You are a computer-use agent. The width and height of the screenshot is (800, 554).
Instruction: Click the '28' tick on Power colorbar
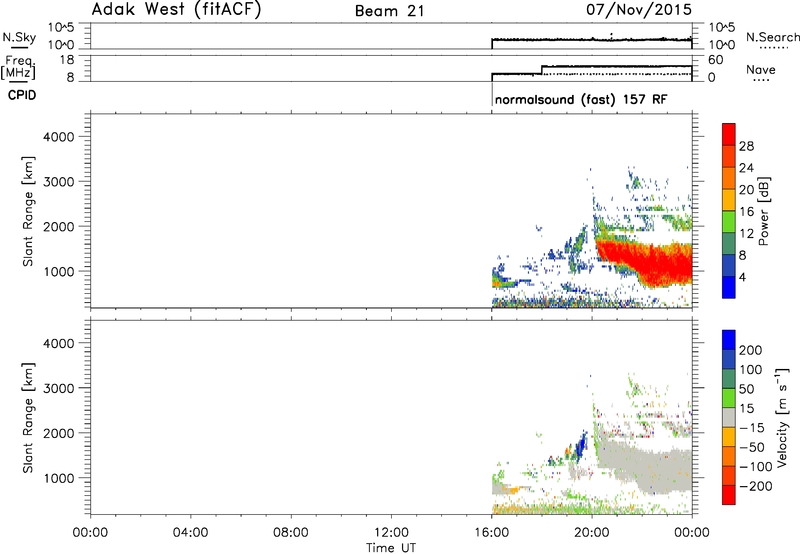pyautogui.click(x=746, y=146)
